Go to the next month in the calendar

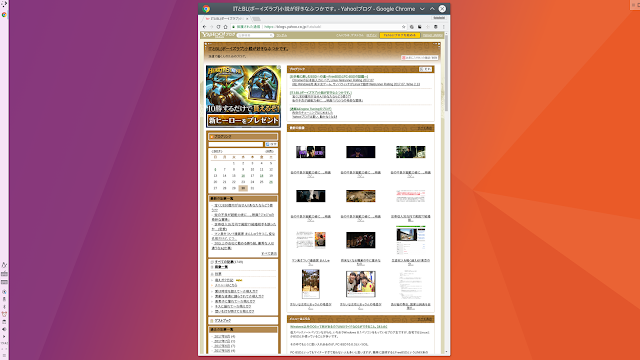point(269,151)
